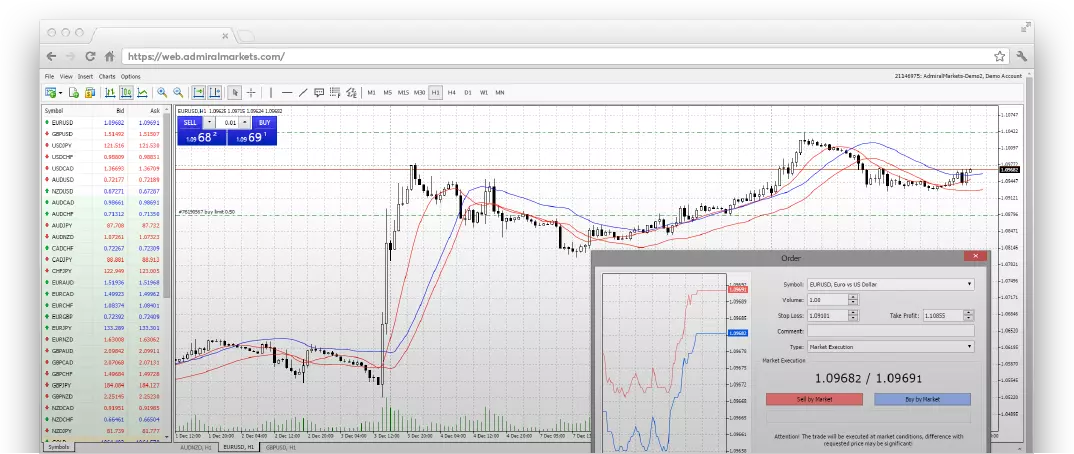Viewport: 1074px width, 454px height.
Task: Click the text label comment tool
Action: (x=319, y=92)
